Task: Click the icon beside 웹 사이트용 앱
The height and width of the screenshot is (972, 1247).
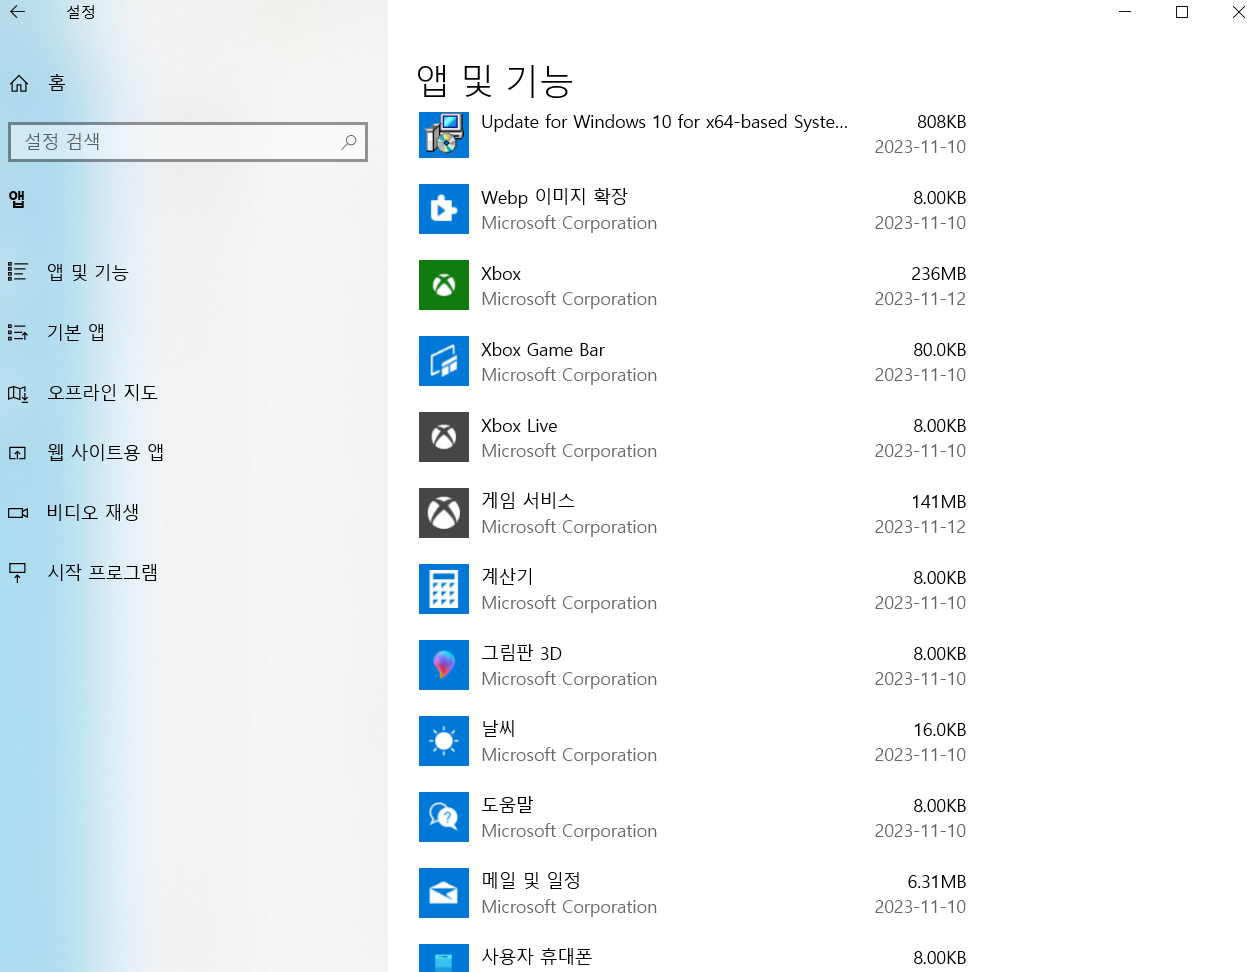Action: click(18, 453)
